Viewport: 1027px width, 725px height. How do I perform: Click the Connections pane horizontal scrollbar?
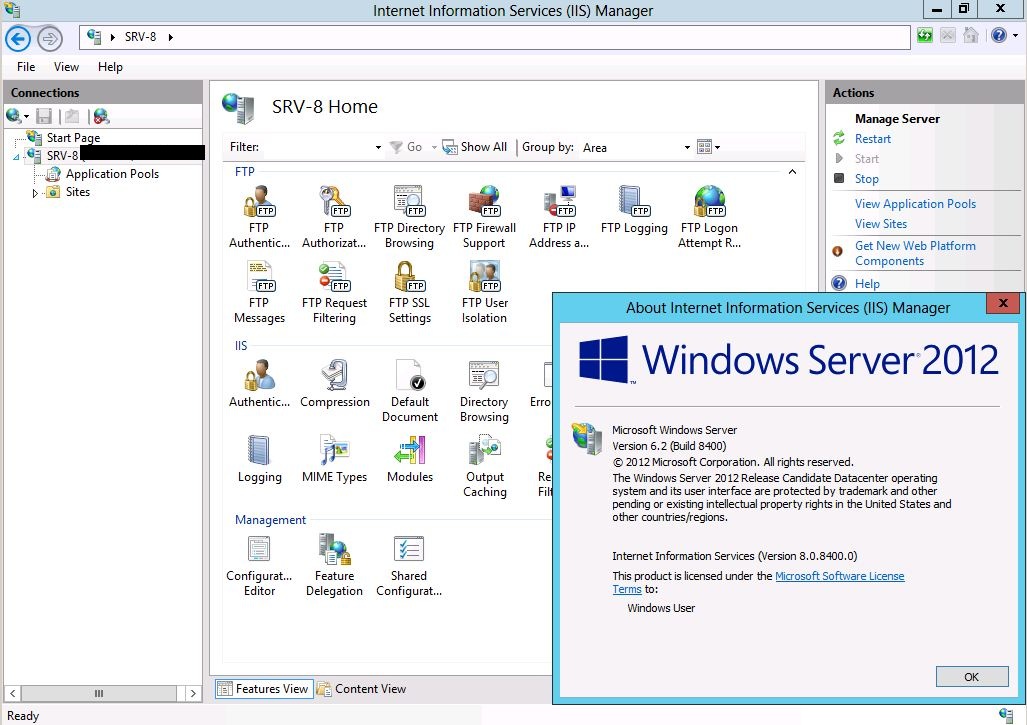(x=99, y=693)
